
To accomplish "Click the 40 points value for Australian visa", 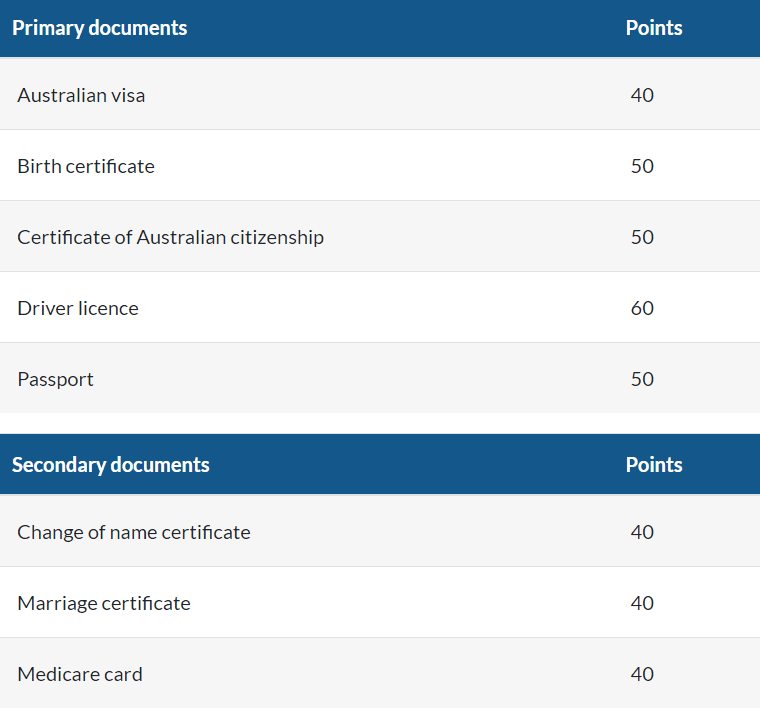I will click(642, 95).
